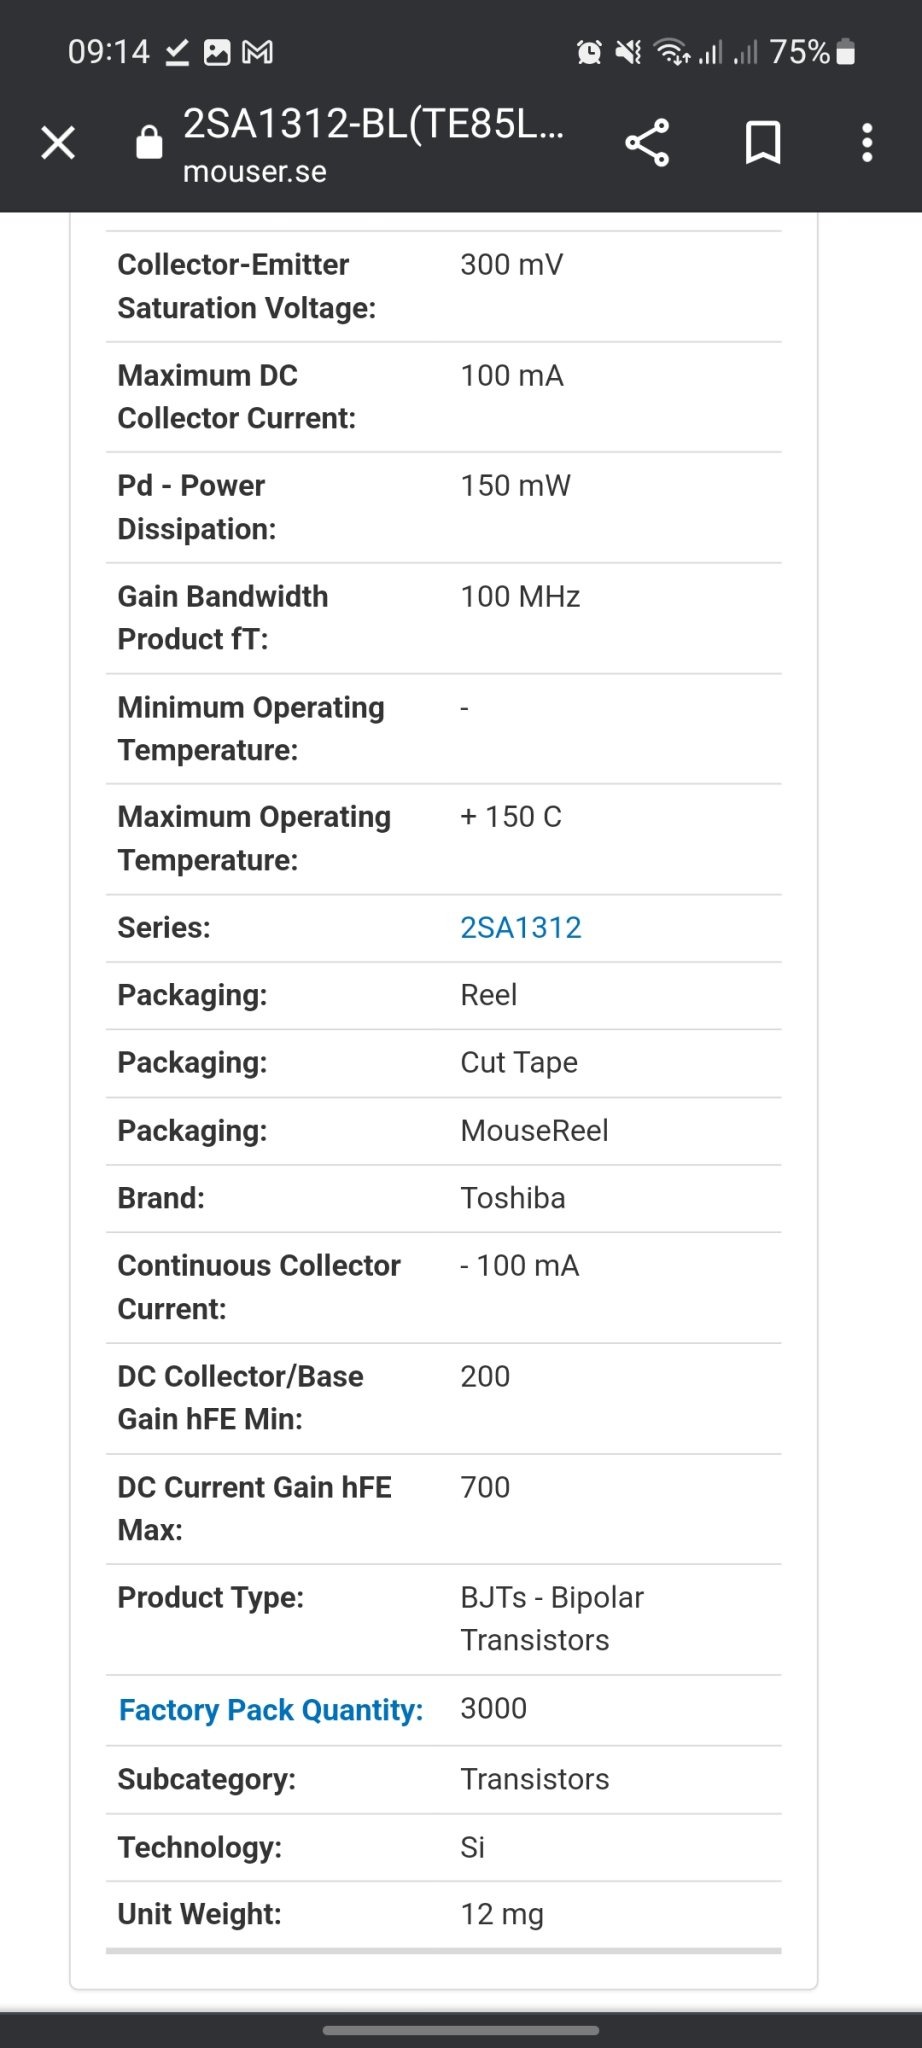Tap the task-done checkmark notification icon
The height and width of the screenshot is (2048, 922).
pos(177,52)
